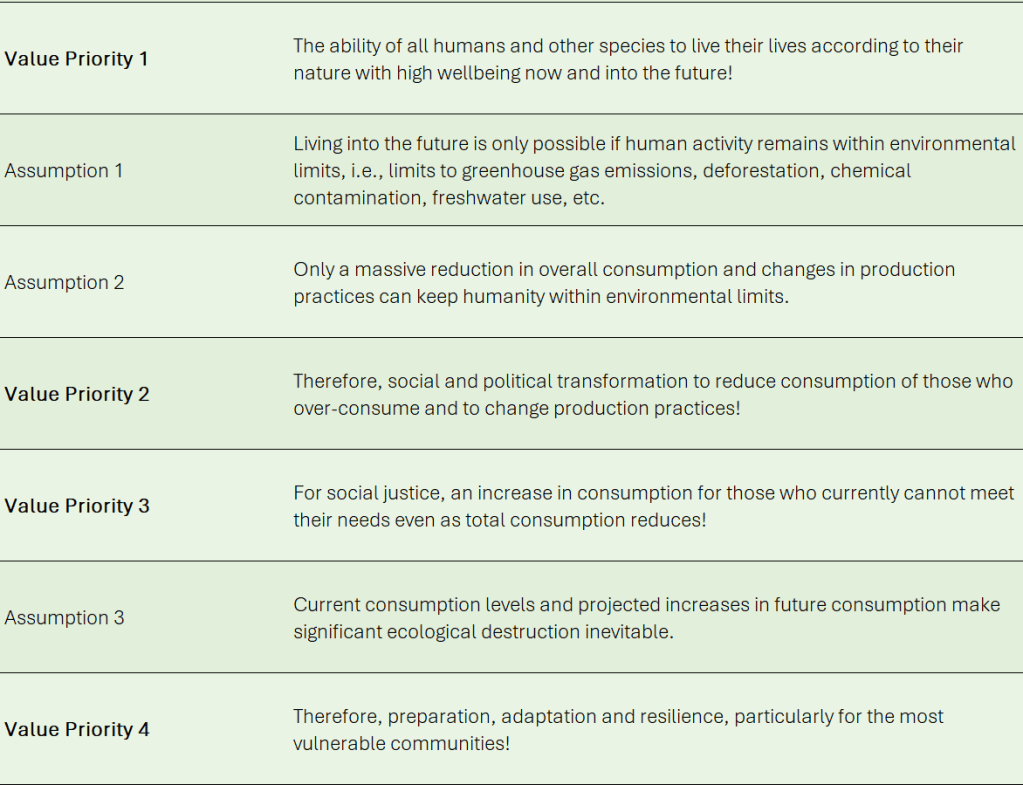Click the preparation, adaptation and resilience statement
1023x785 pixels.
coord(618,730)
